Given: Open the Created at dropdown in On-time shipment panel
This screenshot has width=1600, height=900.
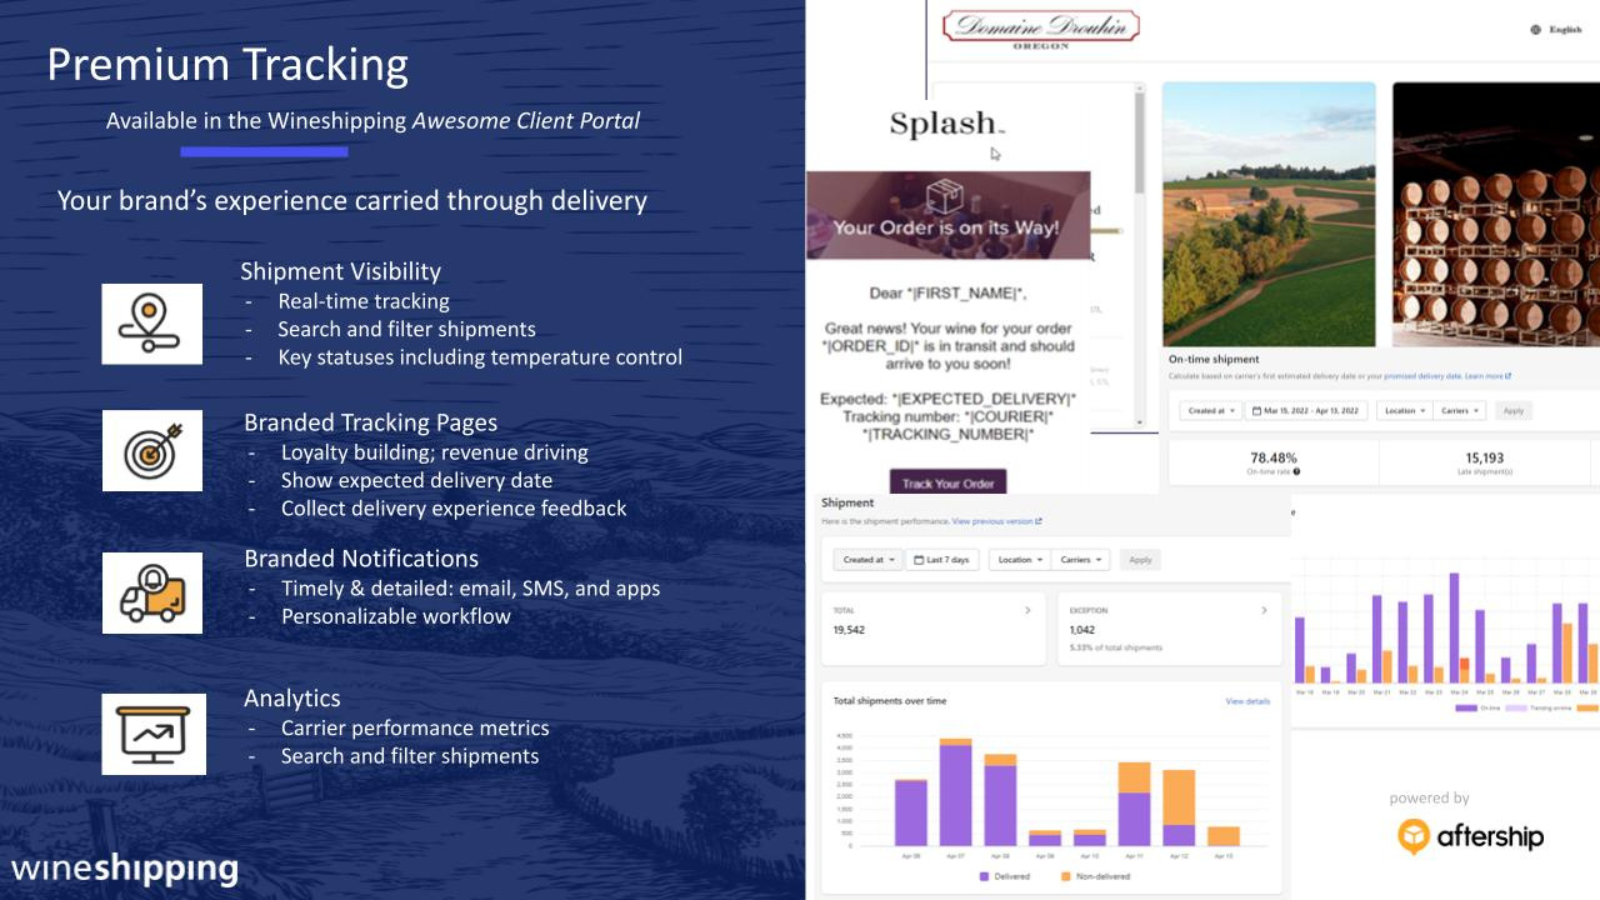Looking at the screenshot, I should click(1211, 411).
